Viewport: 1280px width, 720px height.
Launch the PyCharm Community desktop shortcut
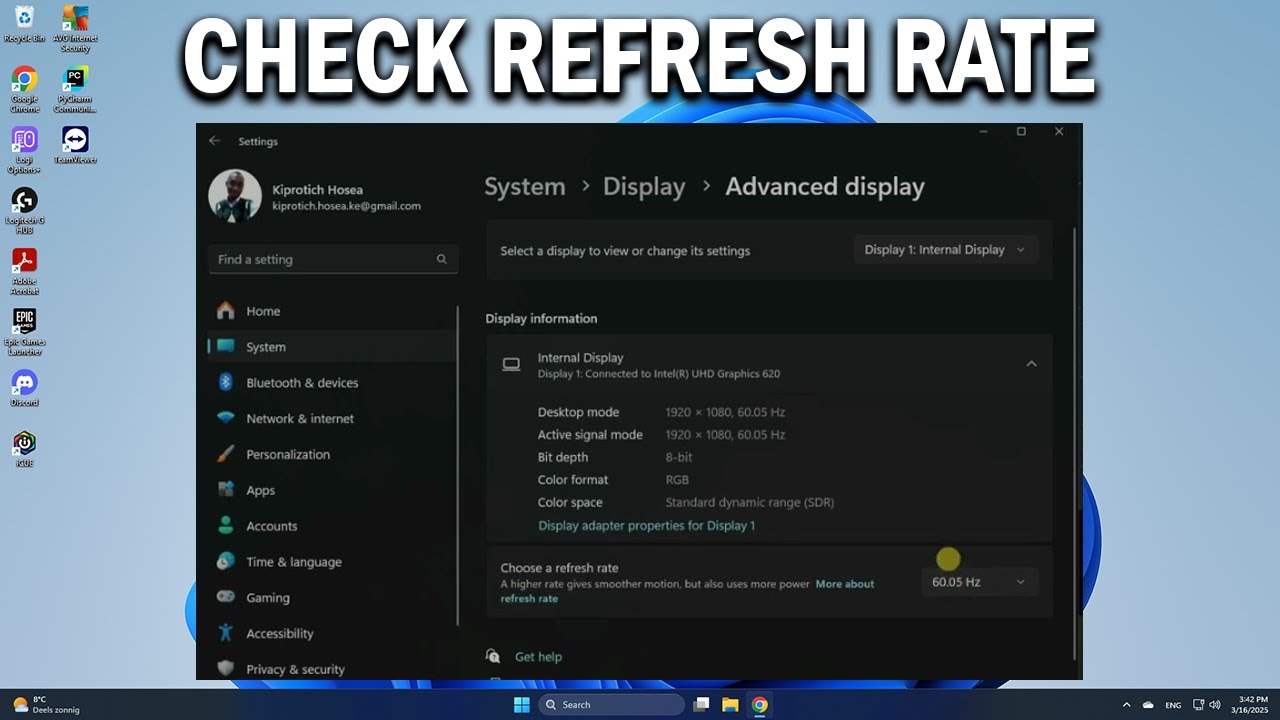tap(75, 89)
